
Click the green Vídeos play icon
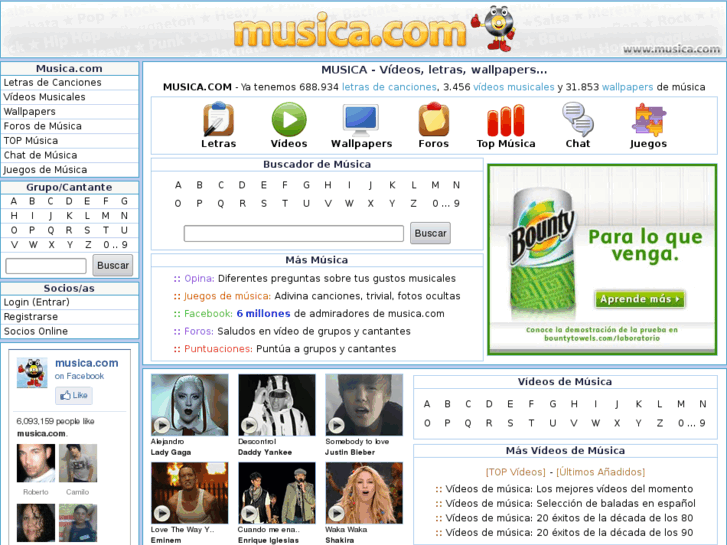click(289, 119)
